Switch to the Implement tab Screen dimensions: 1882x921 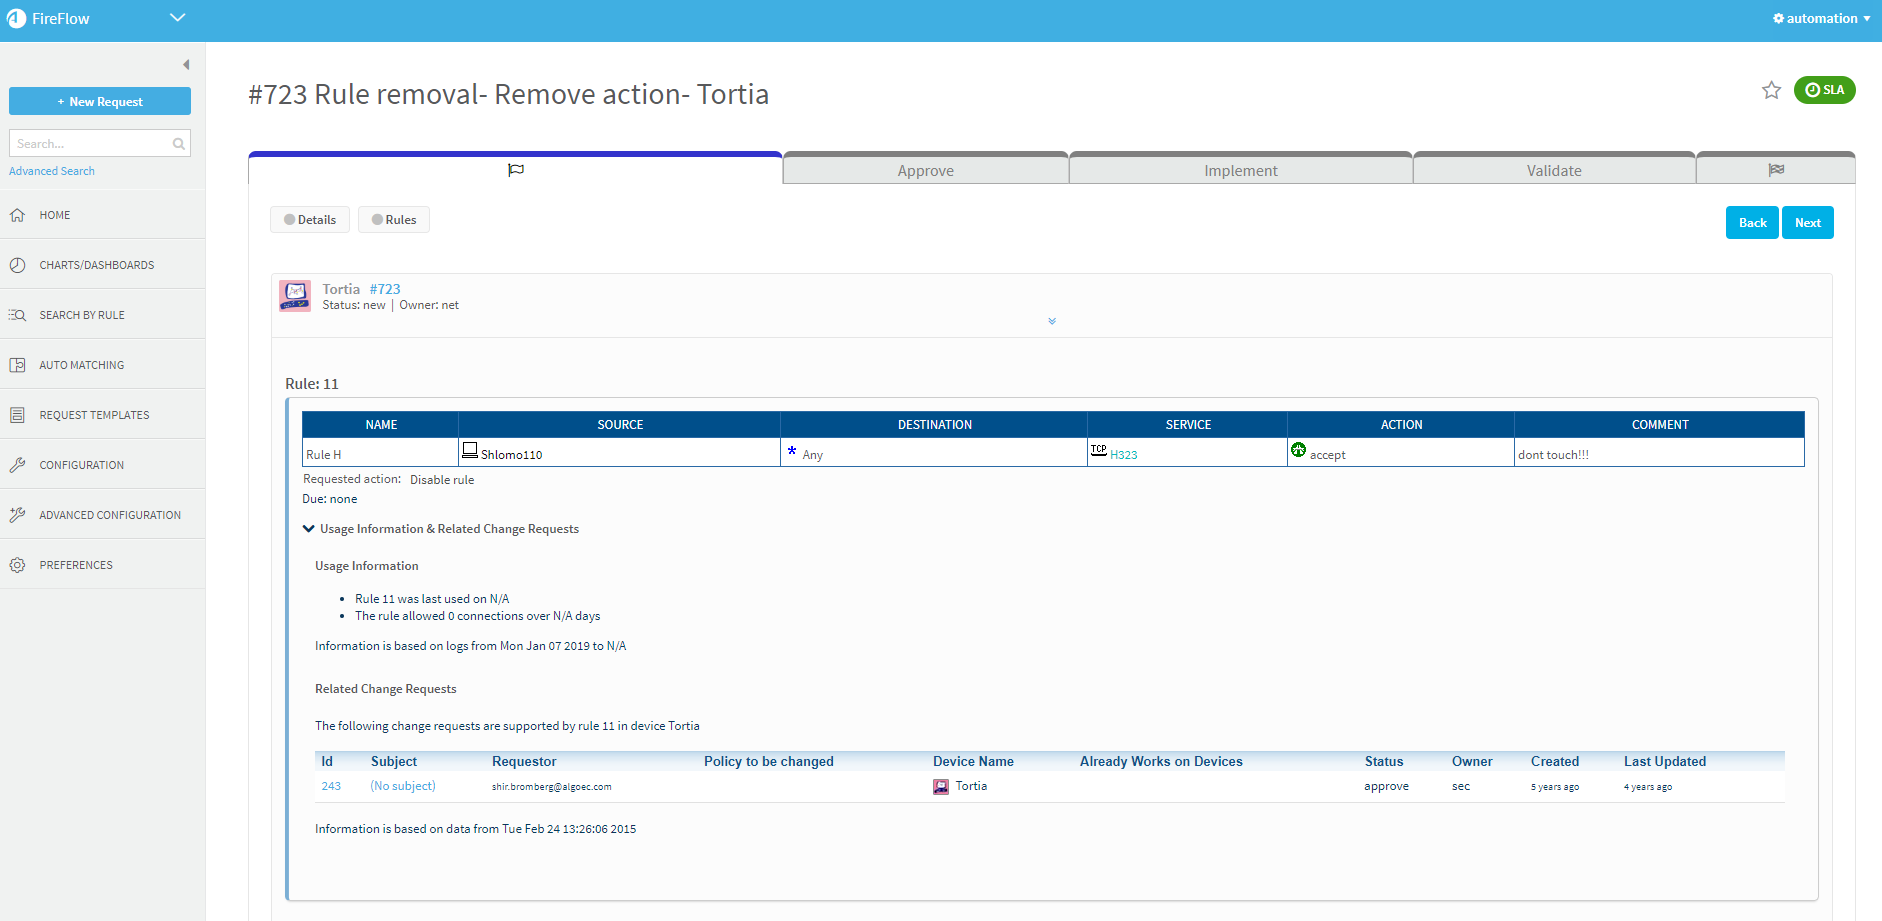1240,171
